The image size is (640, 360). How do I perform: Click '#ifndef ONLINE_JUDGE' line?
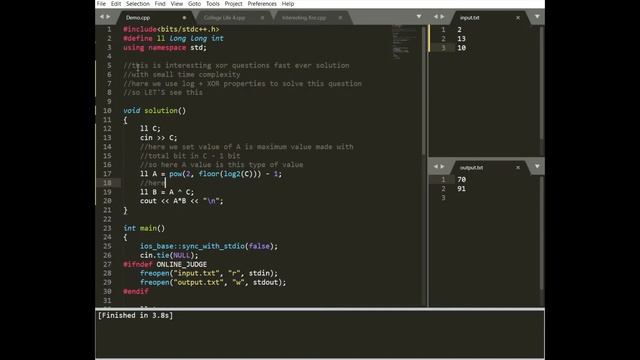click(165, 264)
